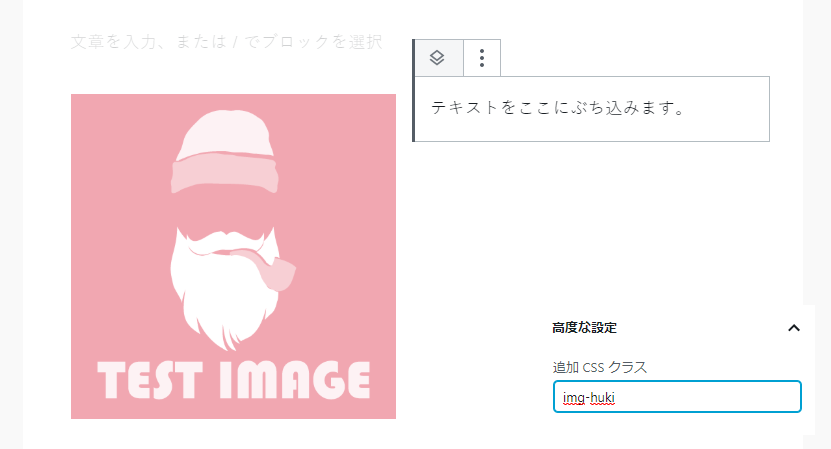The image size is (831, 449).
Task: Place cursor in empty paragraph 文章を入力 placeholder
Action: point(227,42)
